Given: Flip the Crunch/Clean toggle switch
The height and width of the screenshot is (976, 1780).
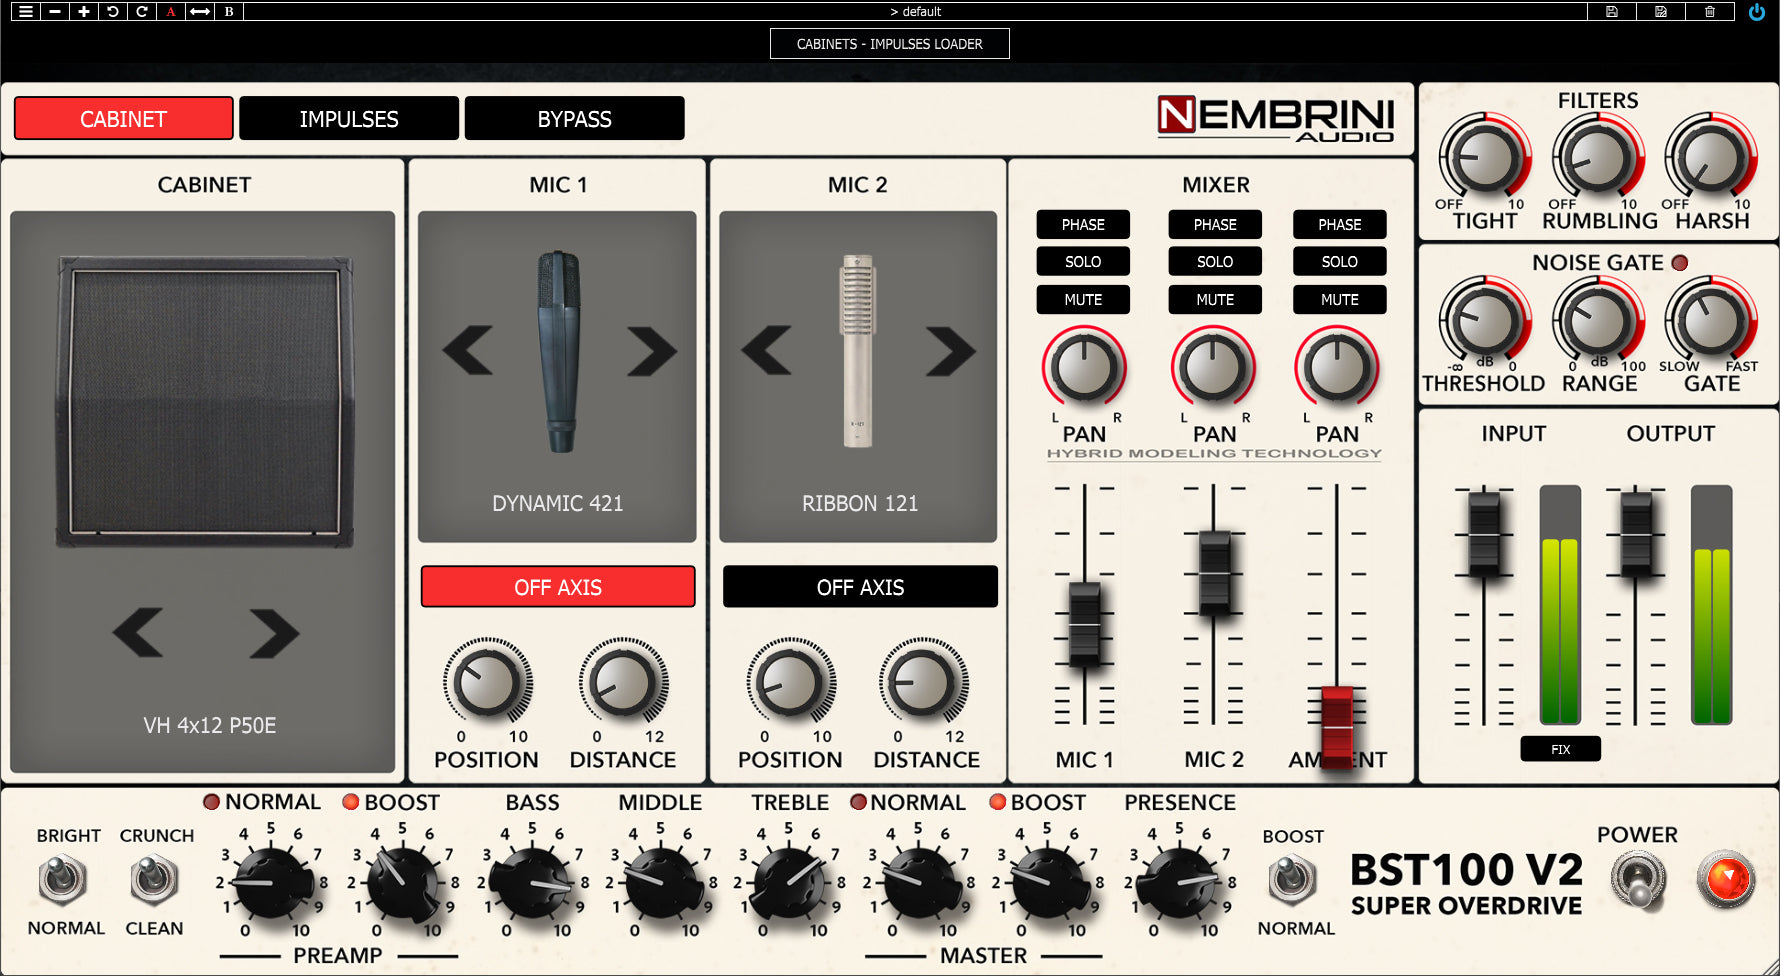Looking at the screenshot, I should coord(154,880).
